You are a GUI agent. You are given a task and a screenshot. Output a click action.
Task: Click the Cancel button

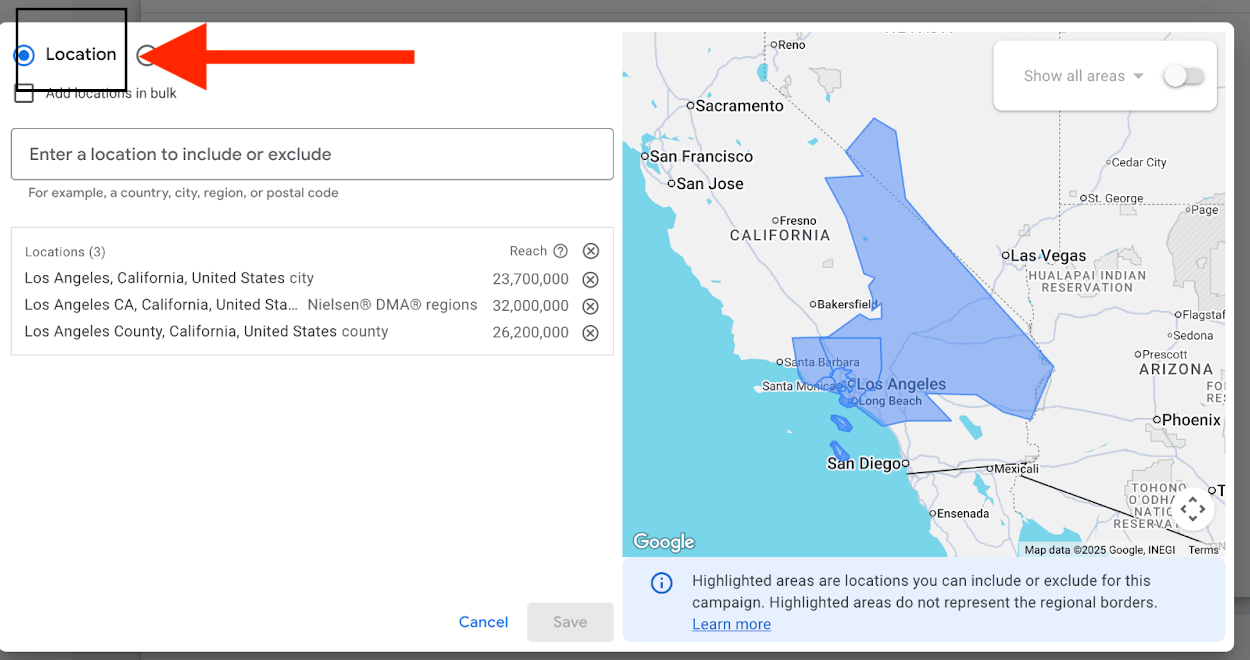point(483,622)
